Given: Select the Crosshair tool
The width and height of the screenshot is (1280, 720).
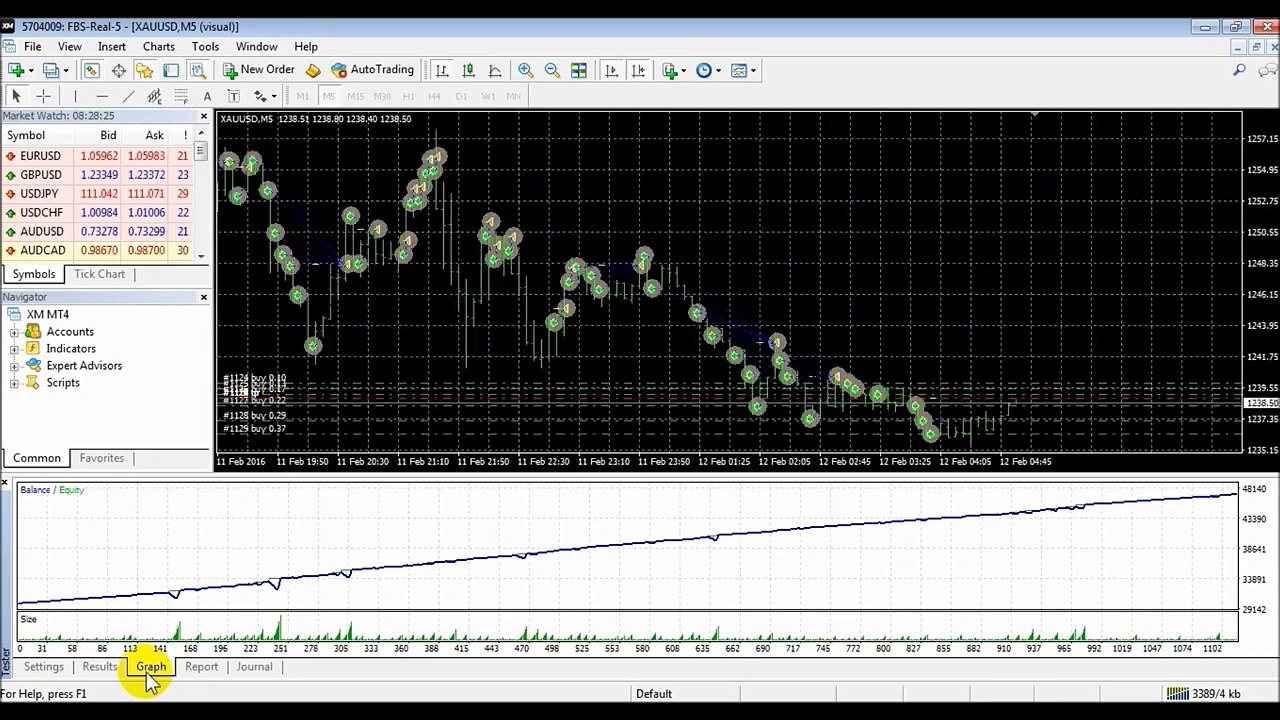Looking at the screenshot, I should [43, 96].
